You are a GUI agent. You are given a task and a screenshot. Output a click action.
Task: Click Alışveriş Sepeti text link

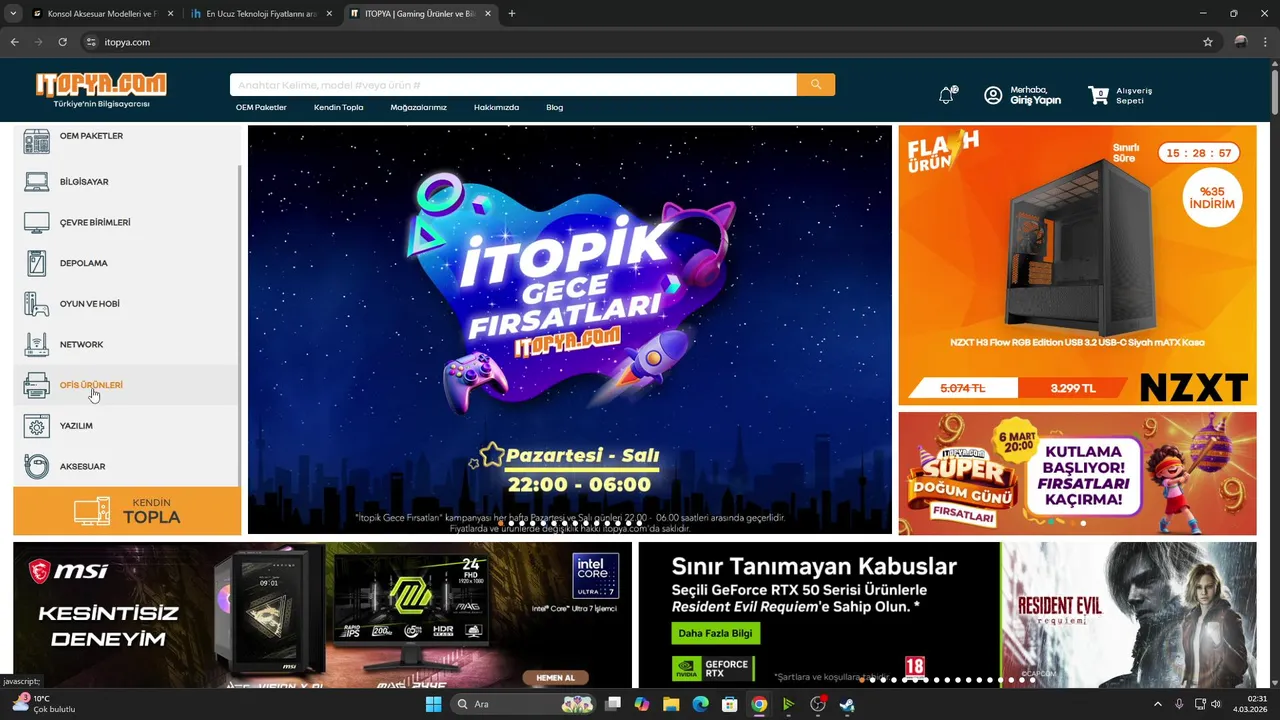[1134, 95]
